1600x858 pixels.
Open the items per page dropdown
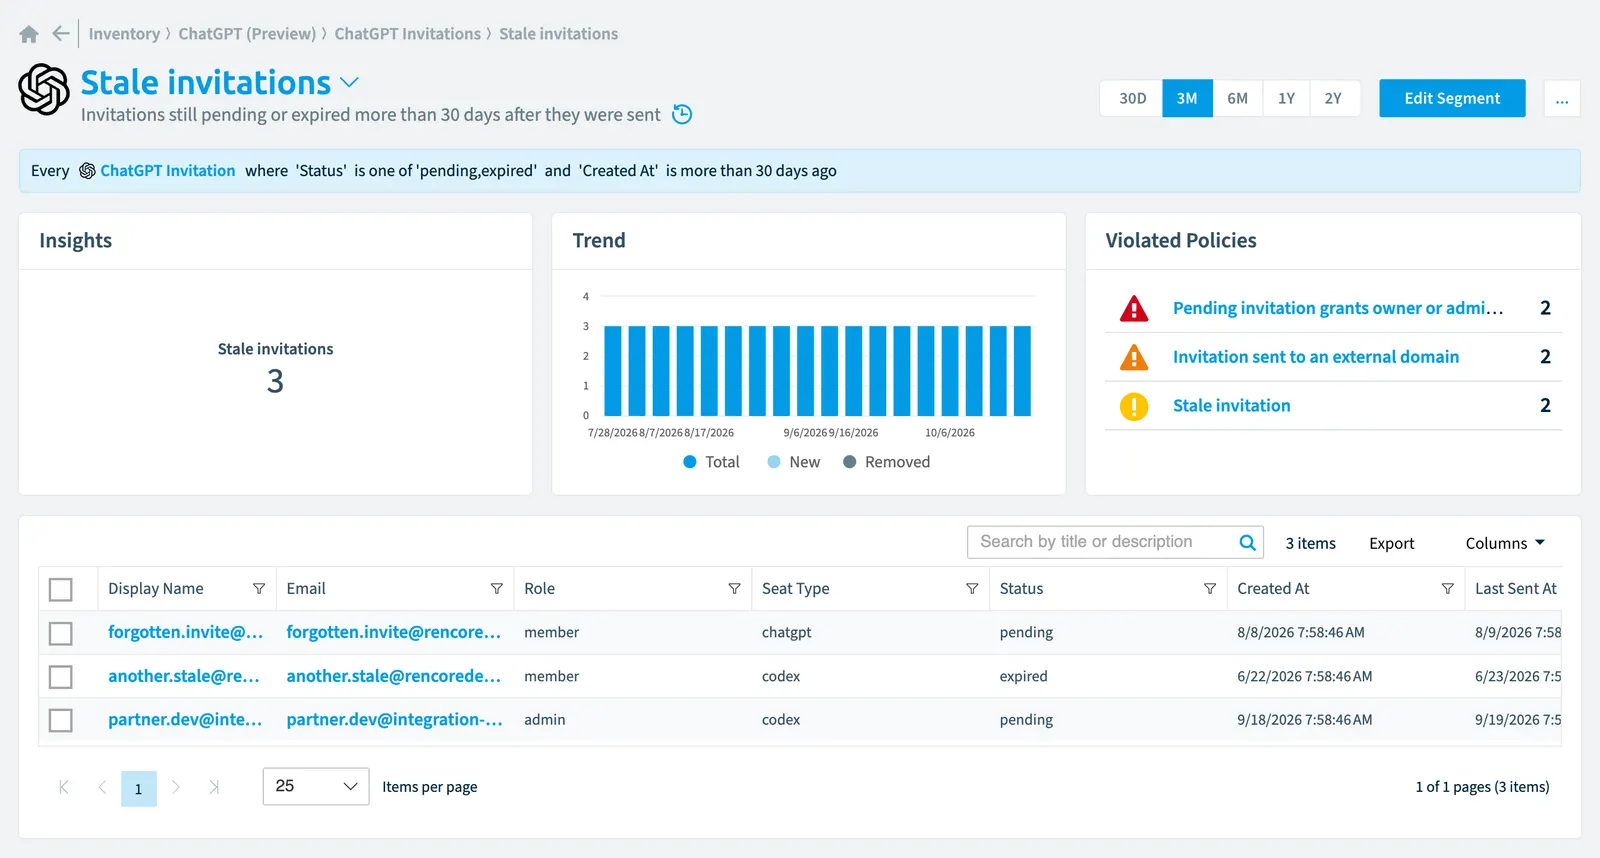(316, 786)
